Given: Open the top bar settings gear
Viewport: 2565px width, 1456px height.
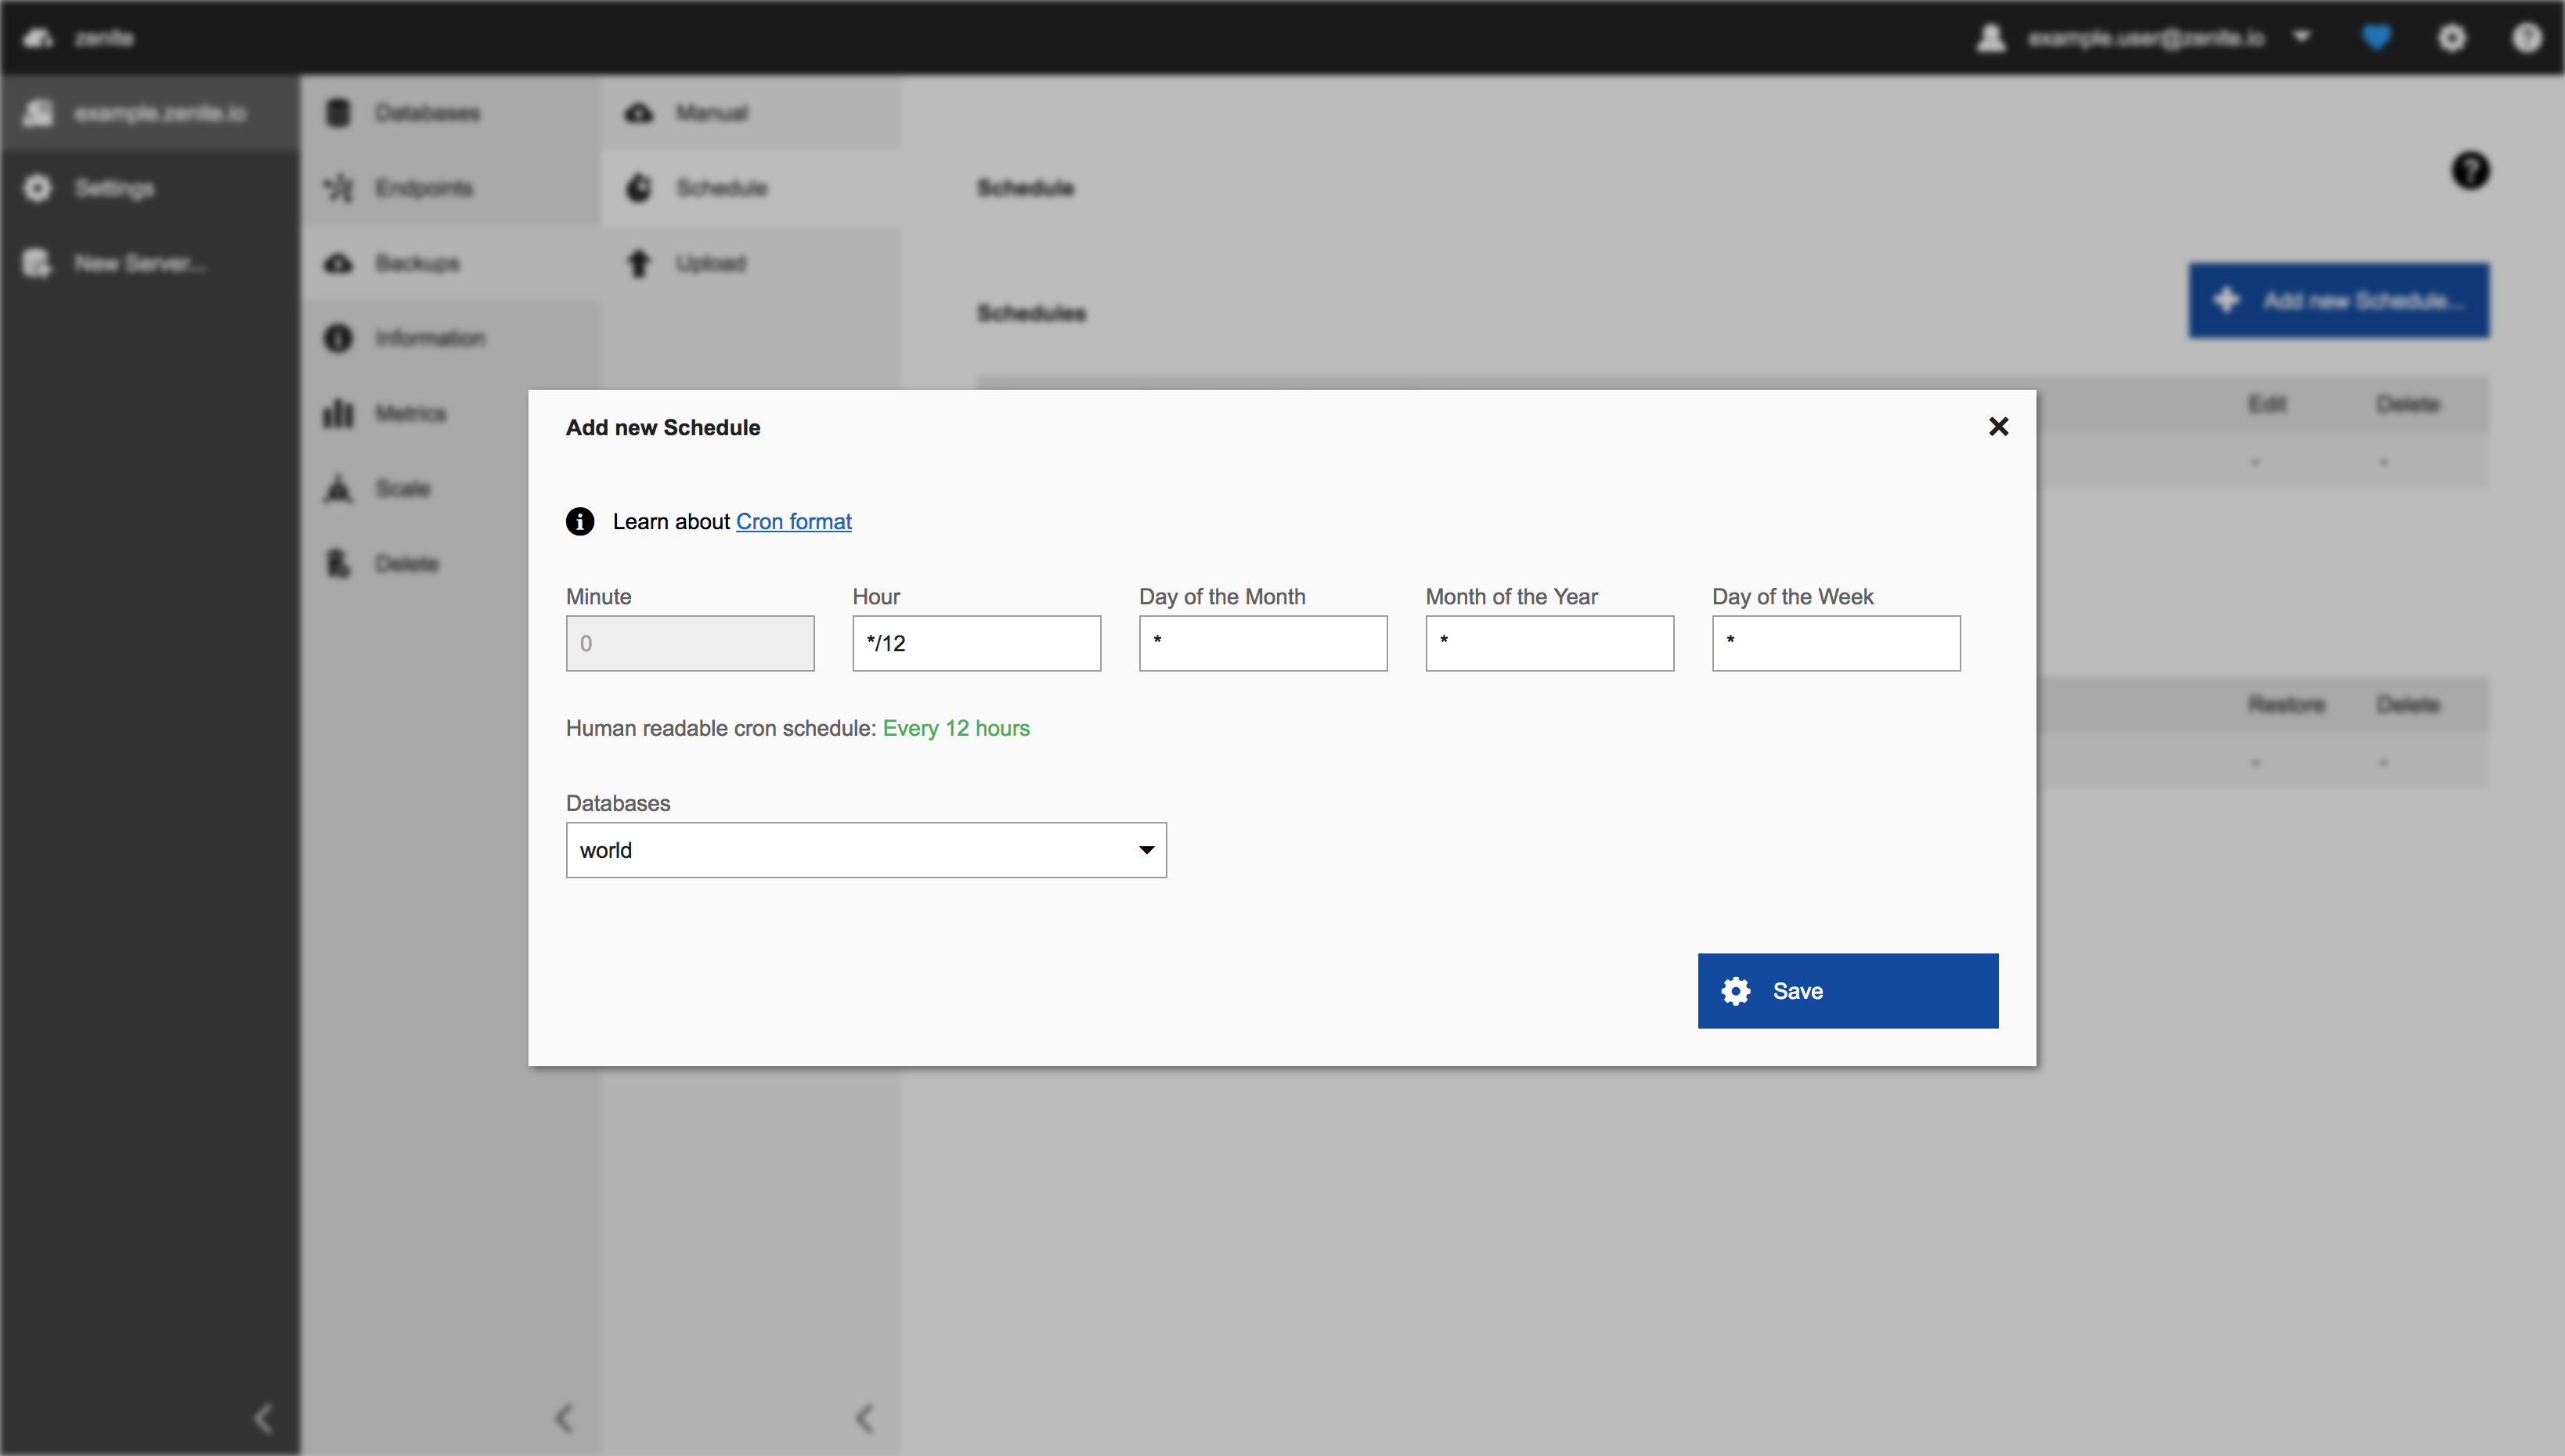Looking at the screenshot, I should click(x=2451, y=38).
